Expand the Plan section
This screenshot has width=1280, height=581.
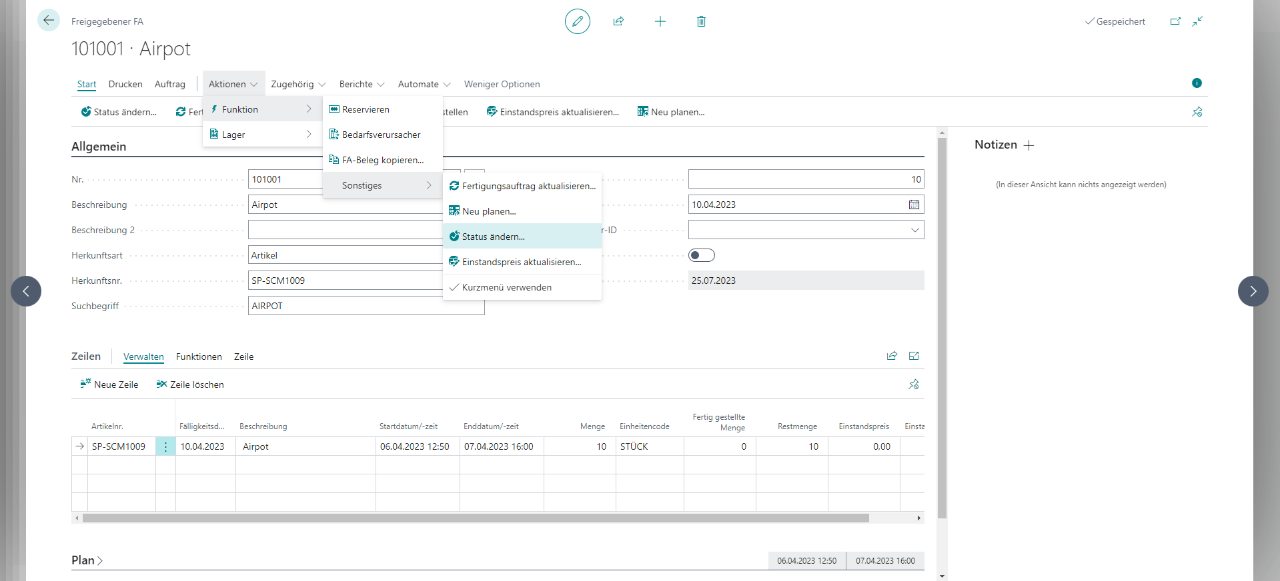[88, 560]
